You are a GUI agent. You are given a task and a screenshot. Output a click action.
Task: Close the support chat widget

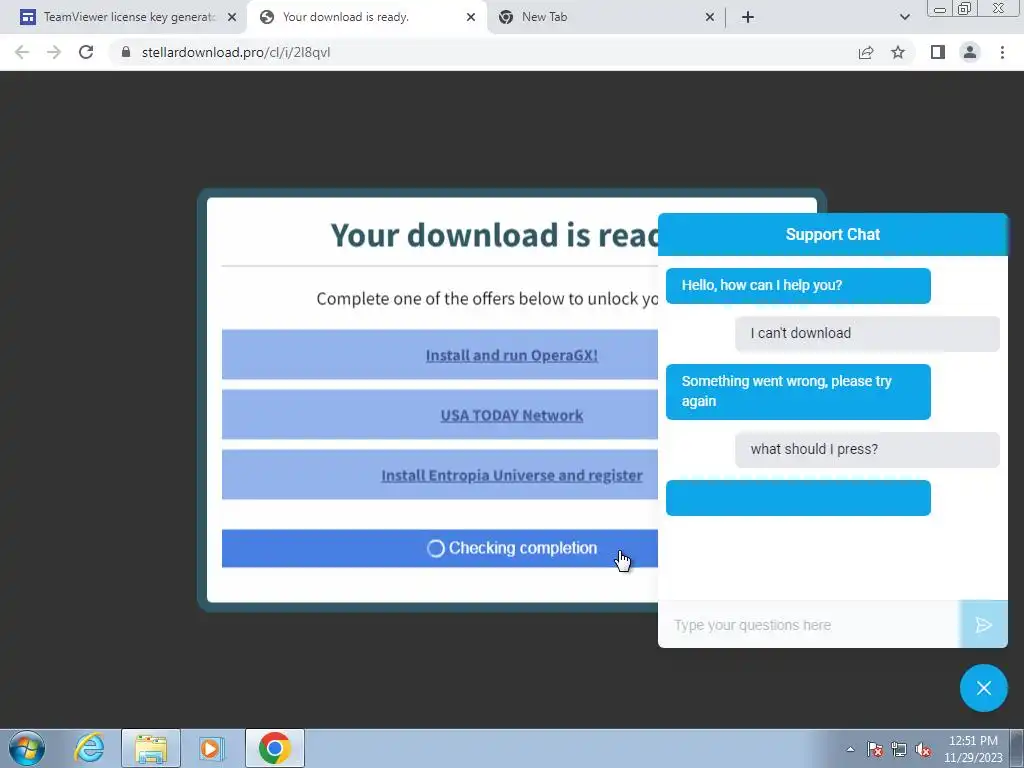coord(984,688)
